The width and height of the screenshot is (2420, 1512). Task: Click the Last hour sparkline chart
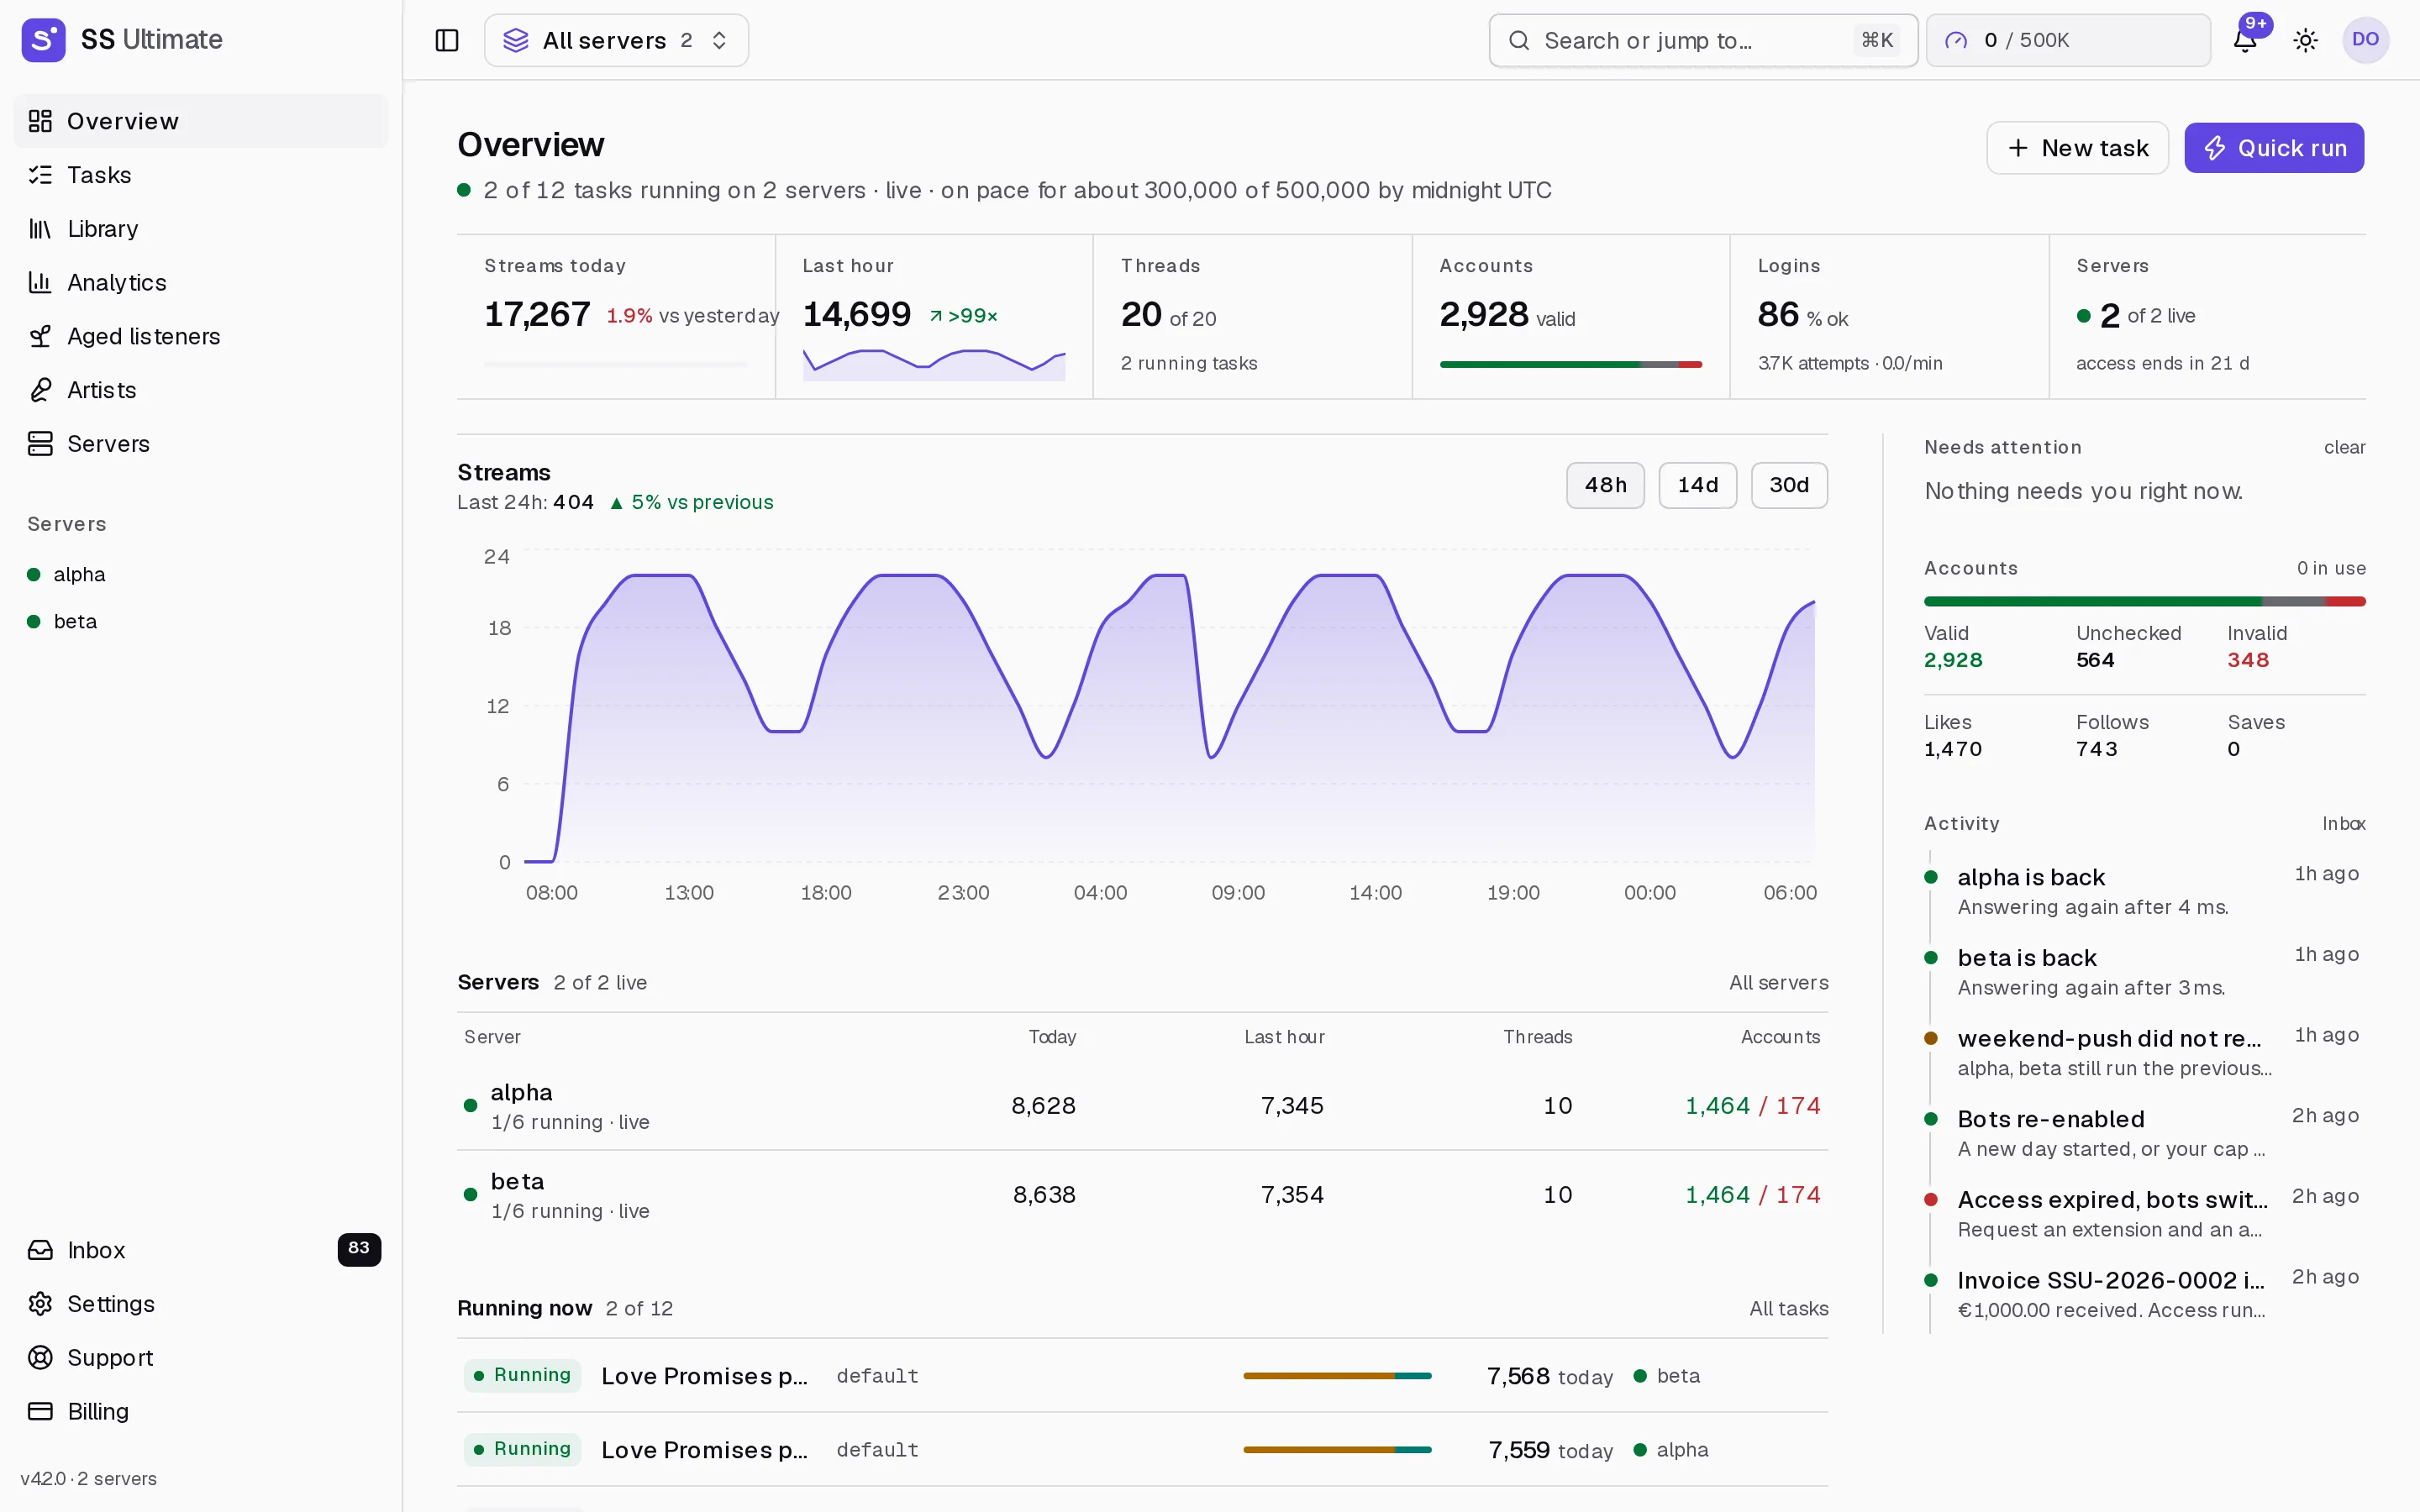point(934,364)
